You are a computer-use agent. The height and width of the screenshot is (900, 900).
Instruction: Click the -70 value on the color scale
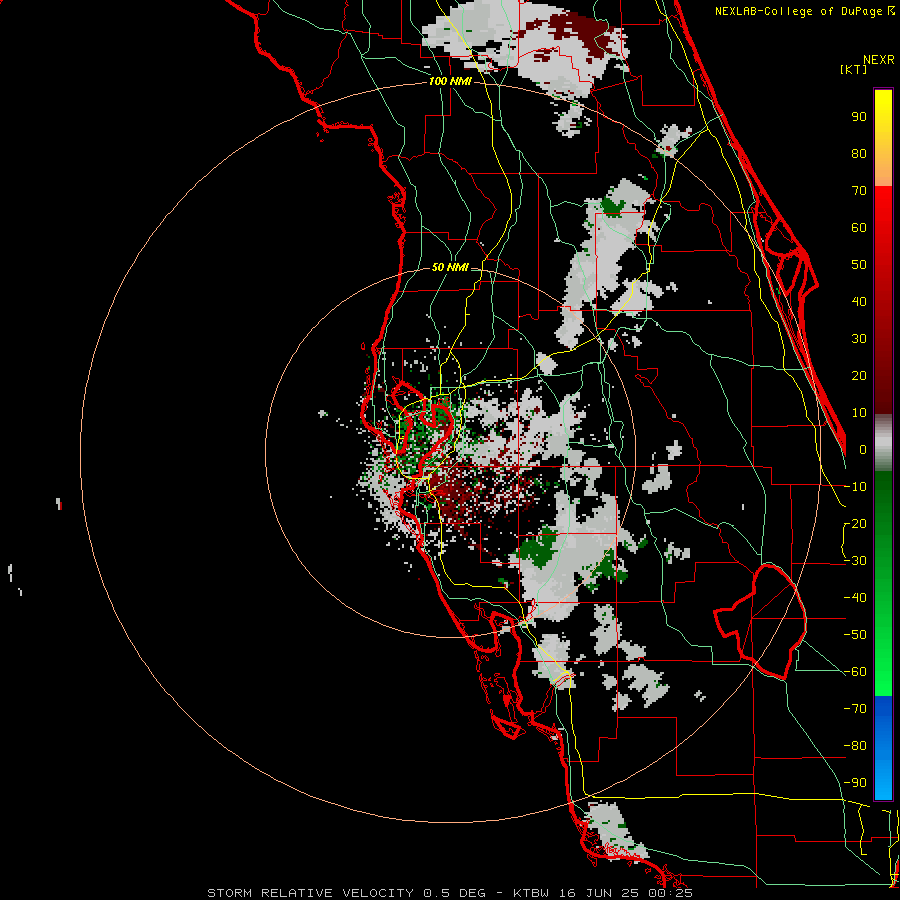coord(856,709)
